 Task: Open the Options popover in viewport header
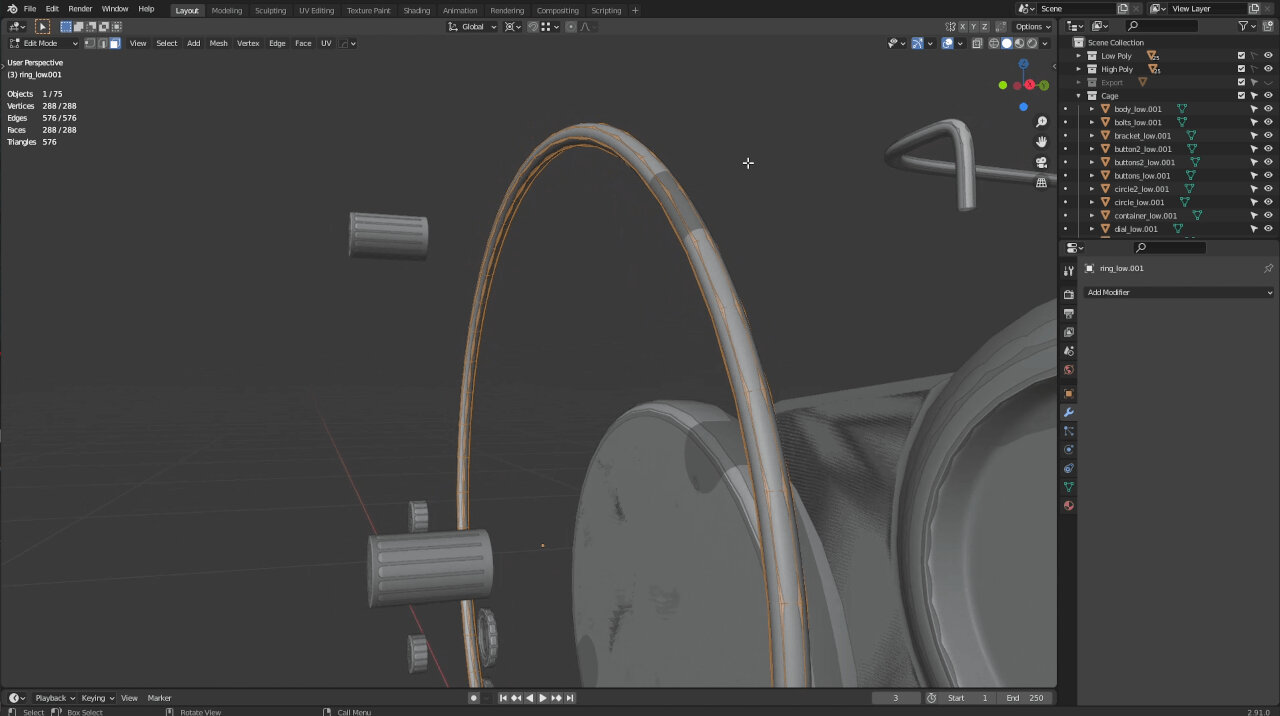pyautogui.click(x=1030, y=27)
